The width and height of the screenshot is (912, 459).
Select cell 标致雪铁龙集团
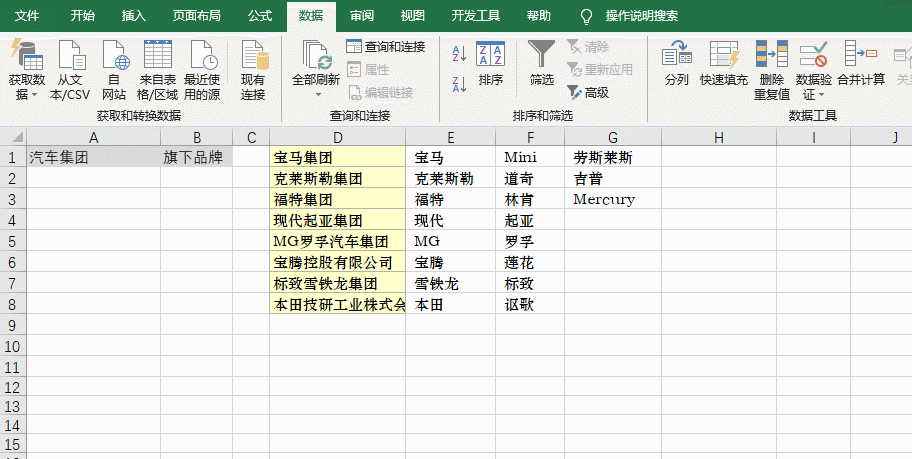(338, 283)
